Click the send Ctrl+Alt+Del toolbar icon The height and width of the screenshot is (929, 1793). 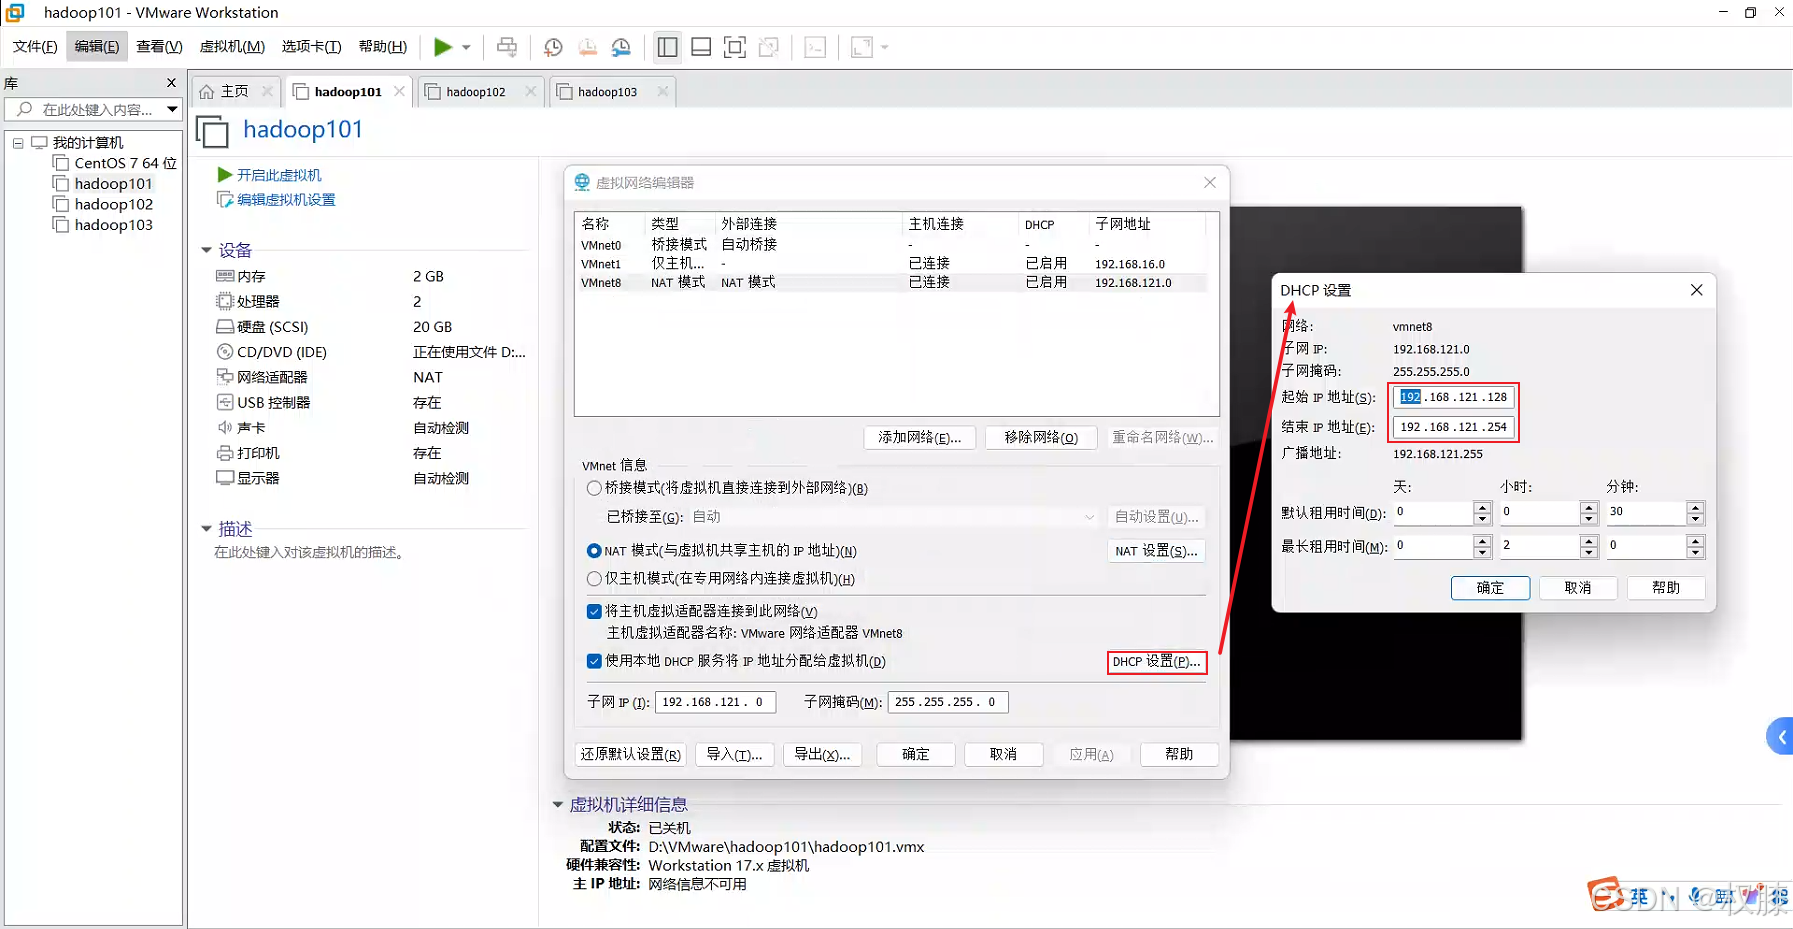coord(507,47)
